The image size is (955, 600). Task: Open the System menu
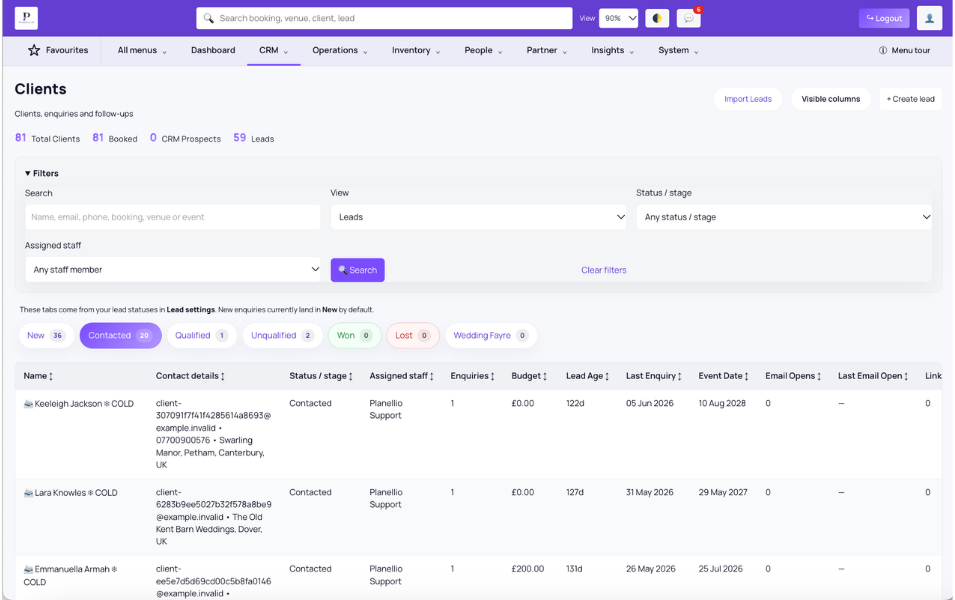(678, 51)
